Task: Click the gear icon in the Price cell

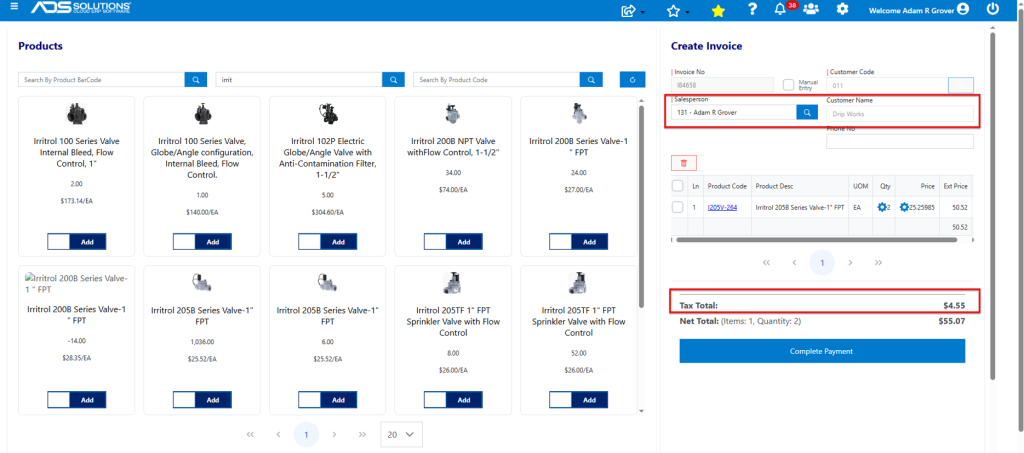Action: click(x=904, y=207)
